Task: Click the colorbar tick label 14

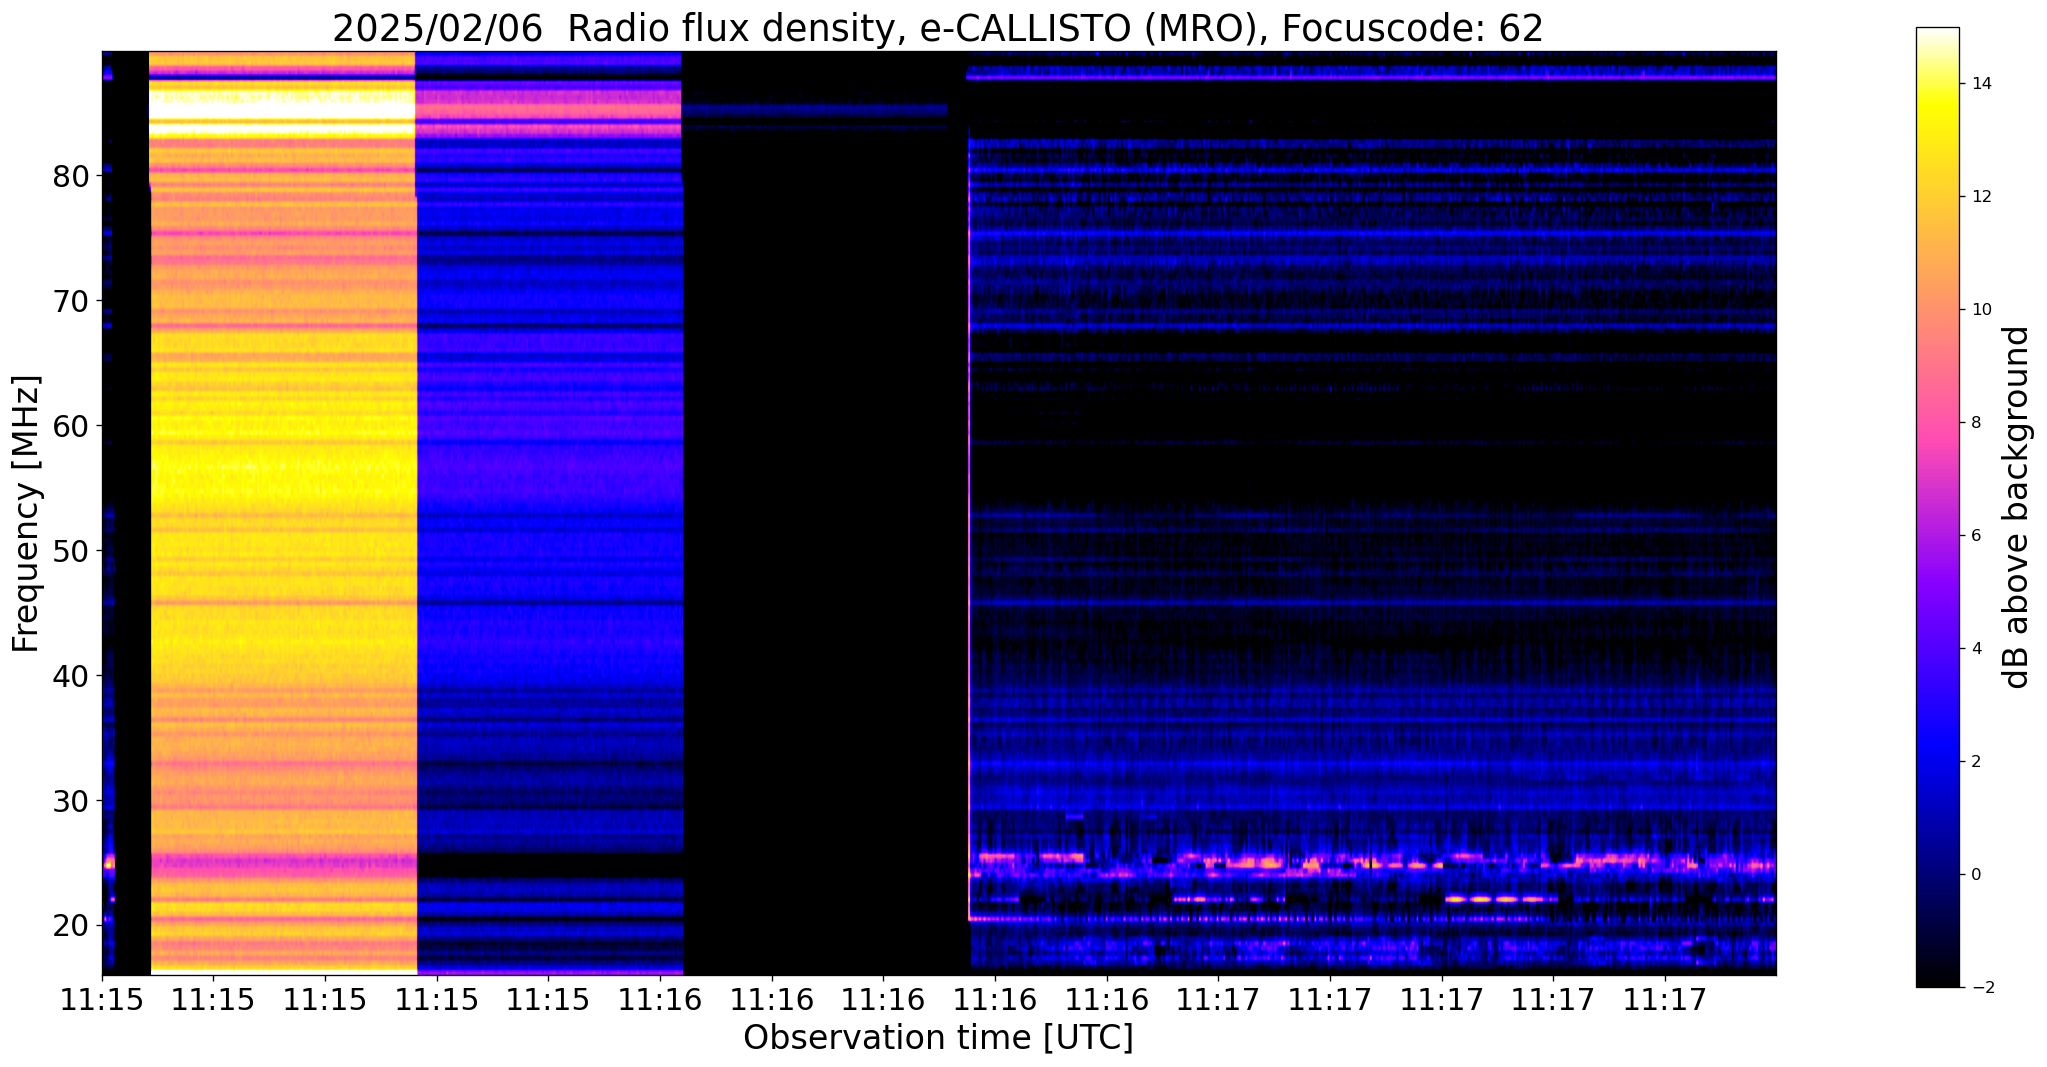Action: (x=1981, y=84)
